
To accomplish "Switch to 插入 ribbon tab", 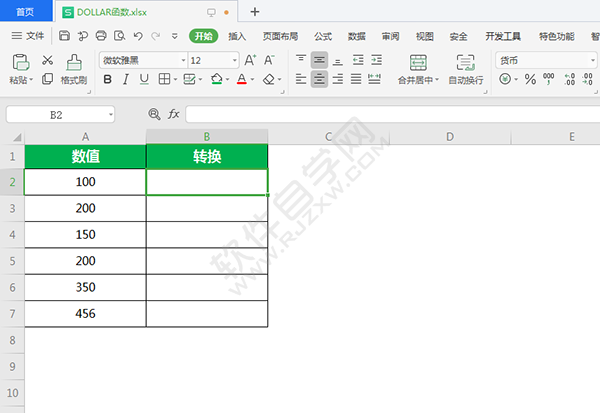I will pyautogui.click(x=237, y=36).
